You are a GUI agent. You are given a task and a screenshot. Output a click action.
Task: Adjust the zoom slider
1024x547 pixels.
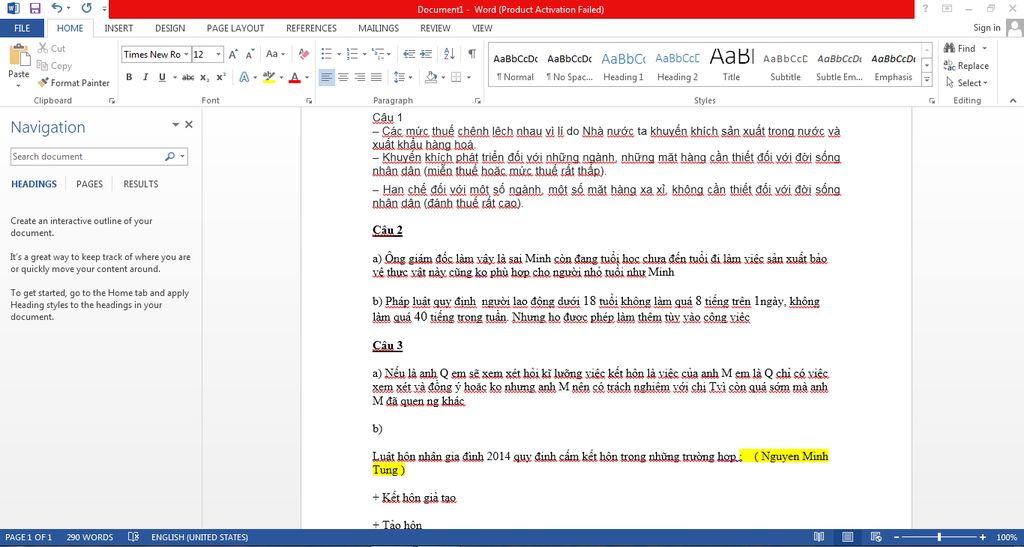(x=939, y=537)
